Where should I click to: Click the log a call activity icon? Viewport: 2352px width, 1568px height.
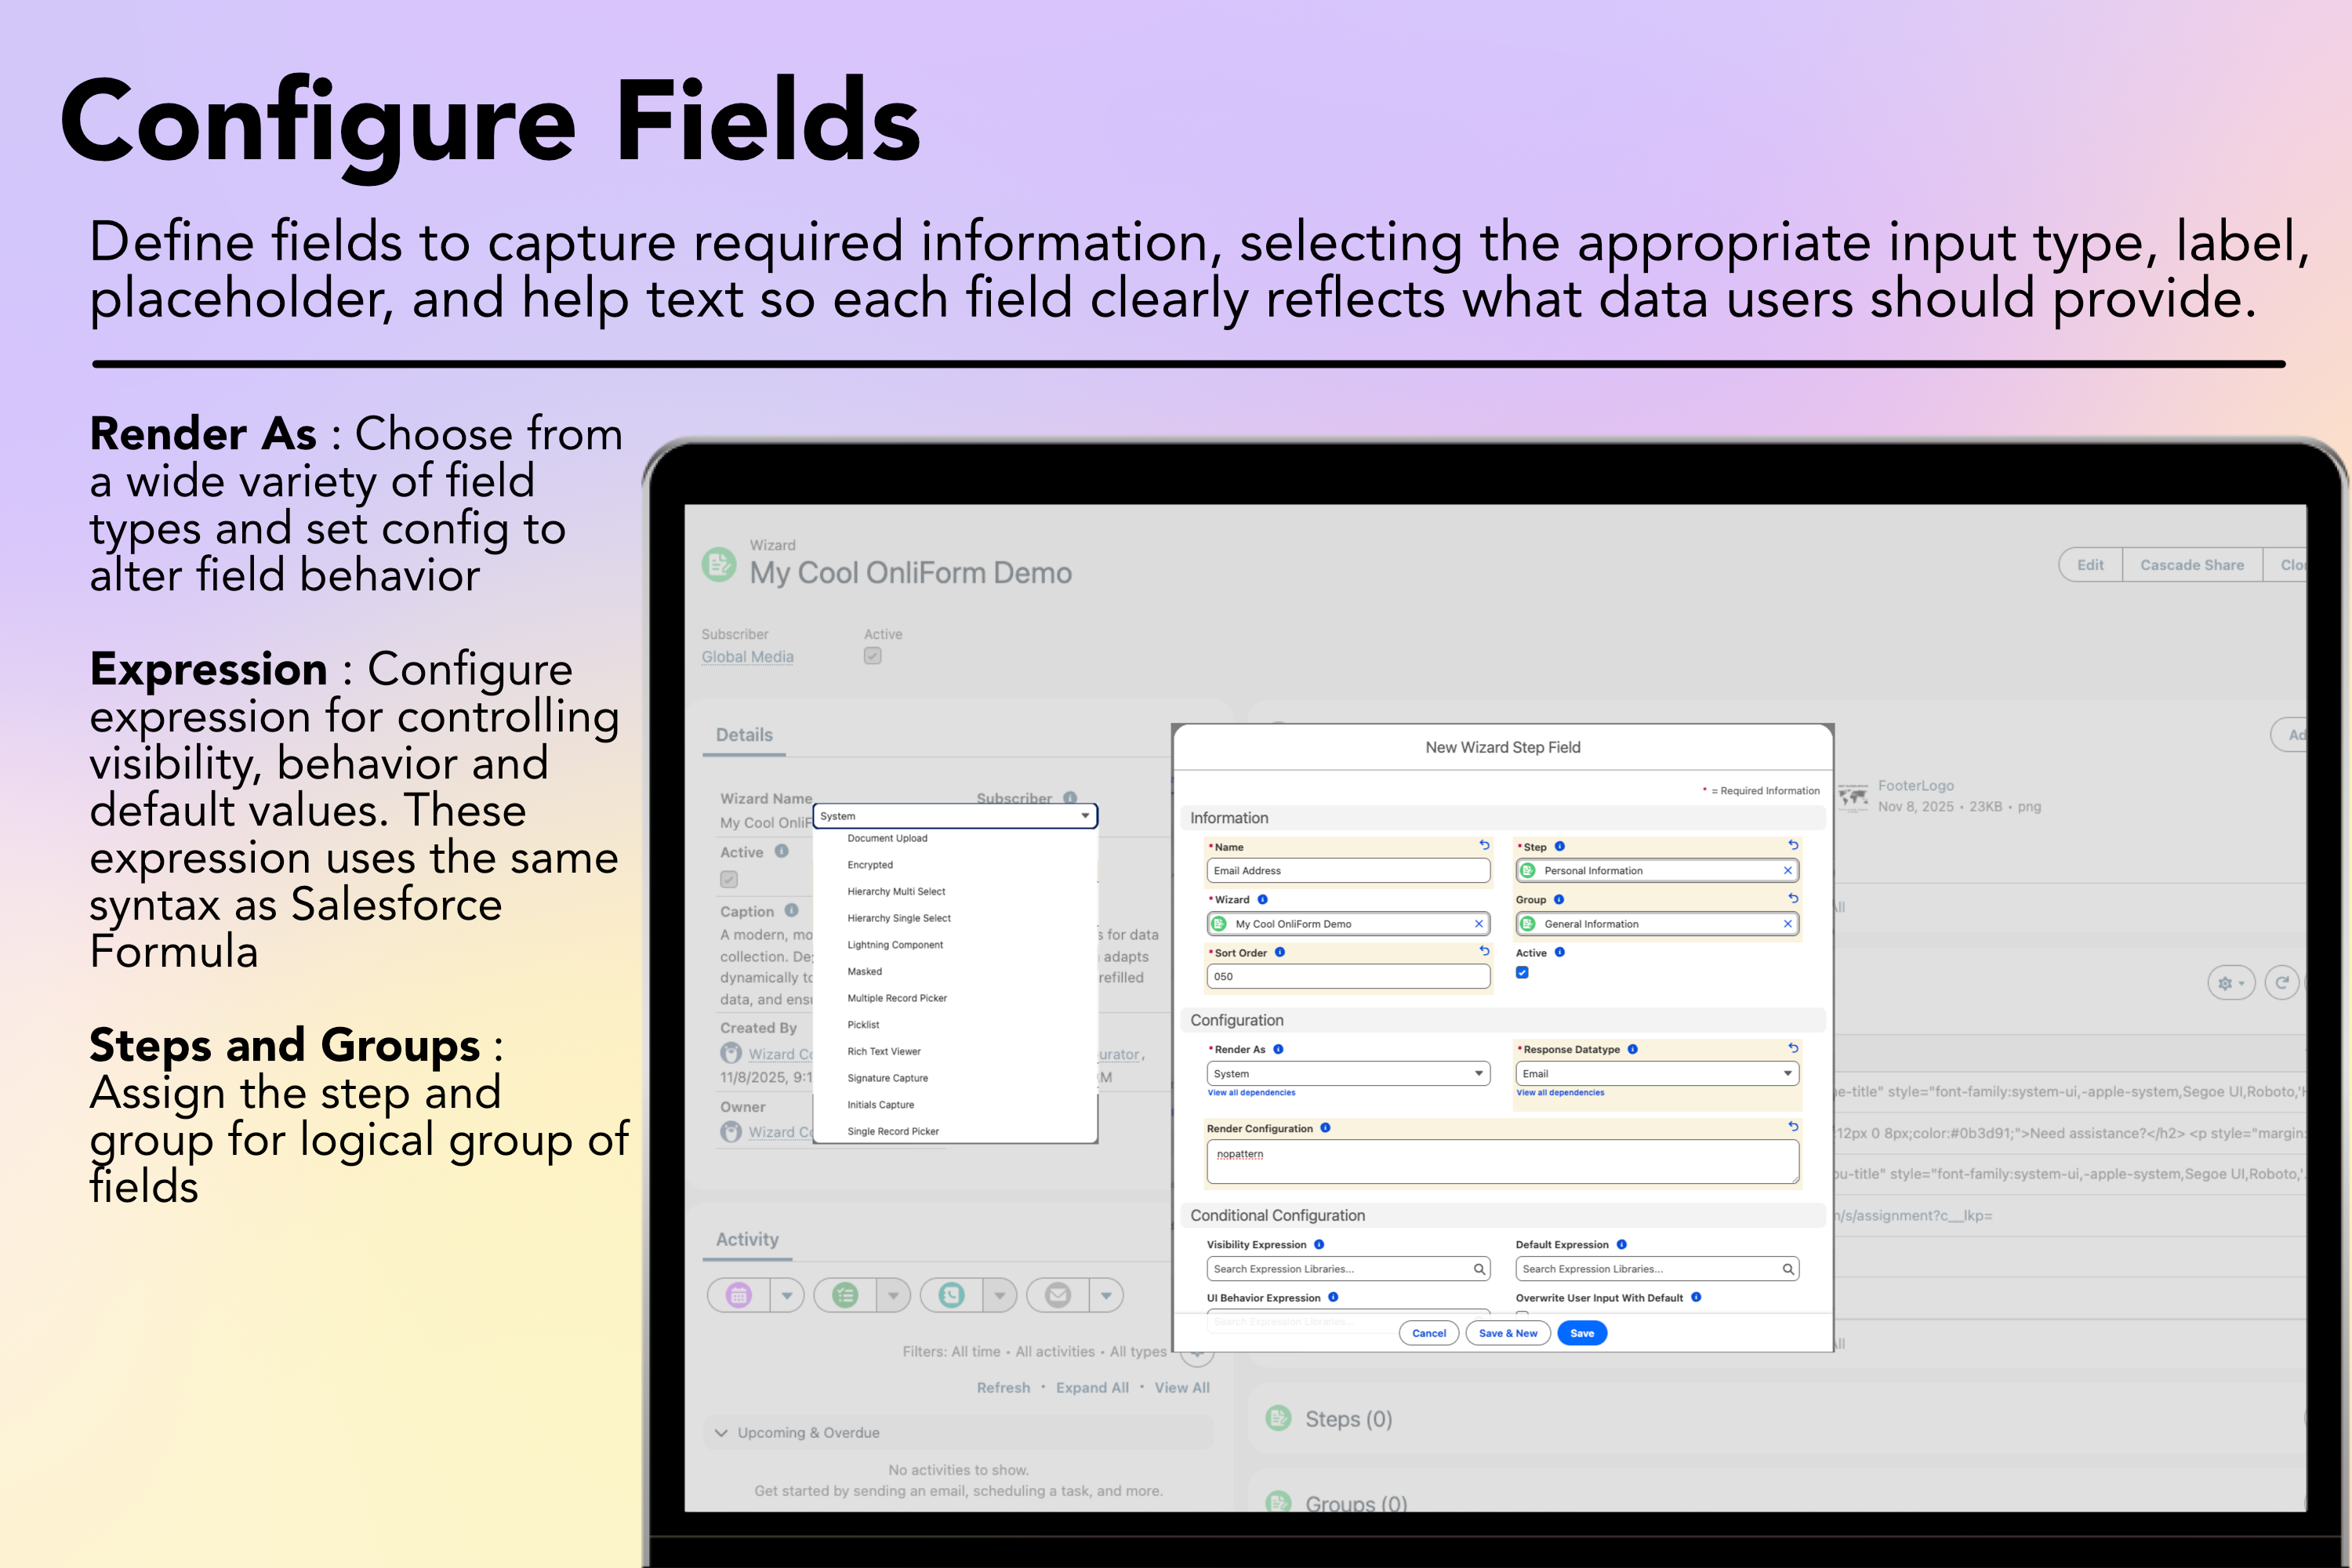tap(951, 1295)
